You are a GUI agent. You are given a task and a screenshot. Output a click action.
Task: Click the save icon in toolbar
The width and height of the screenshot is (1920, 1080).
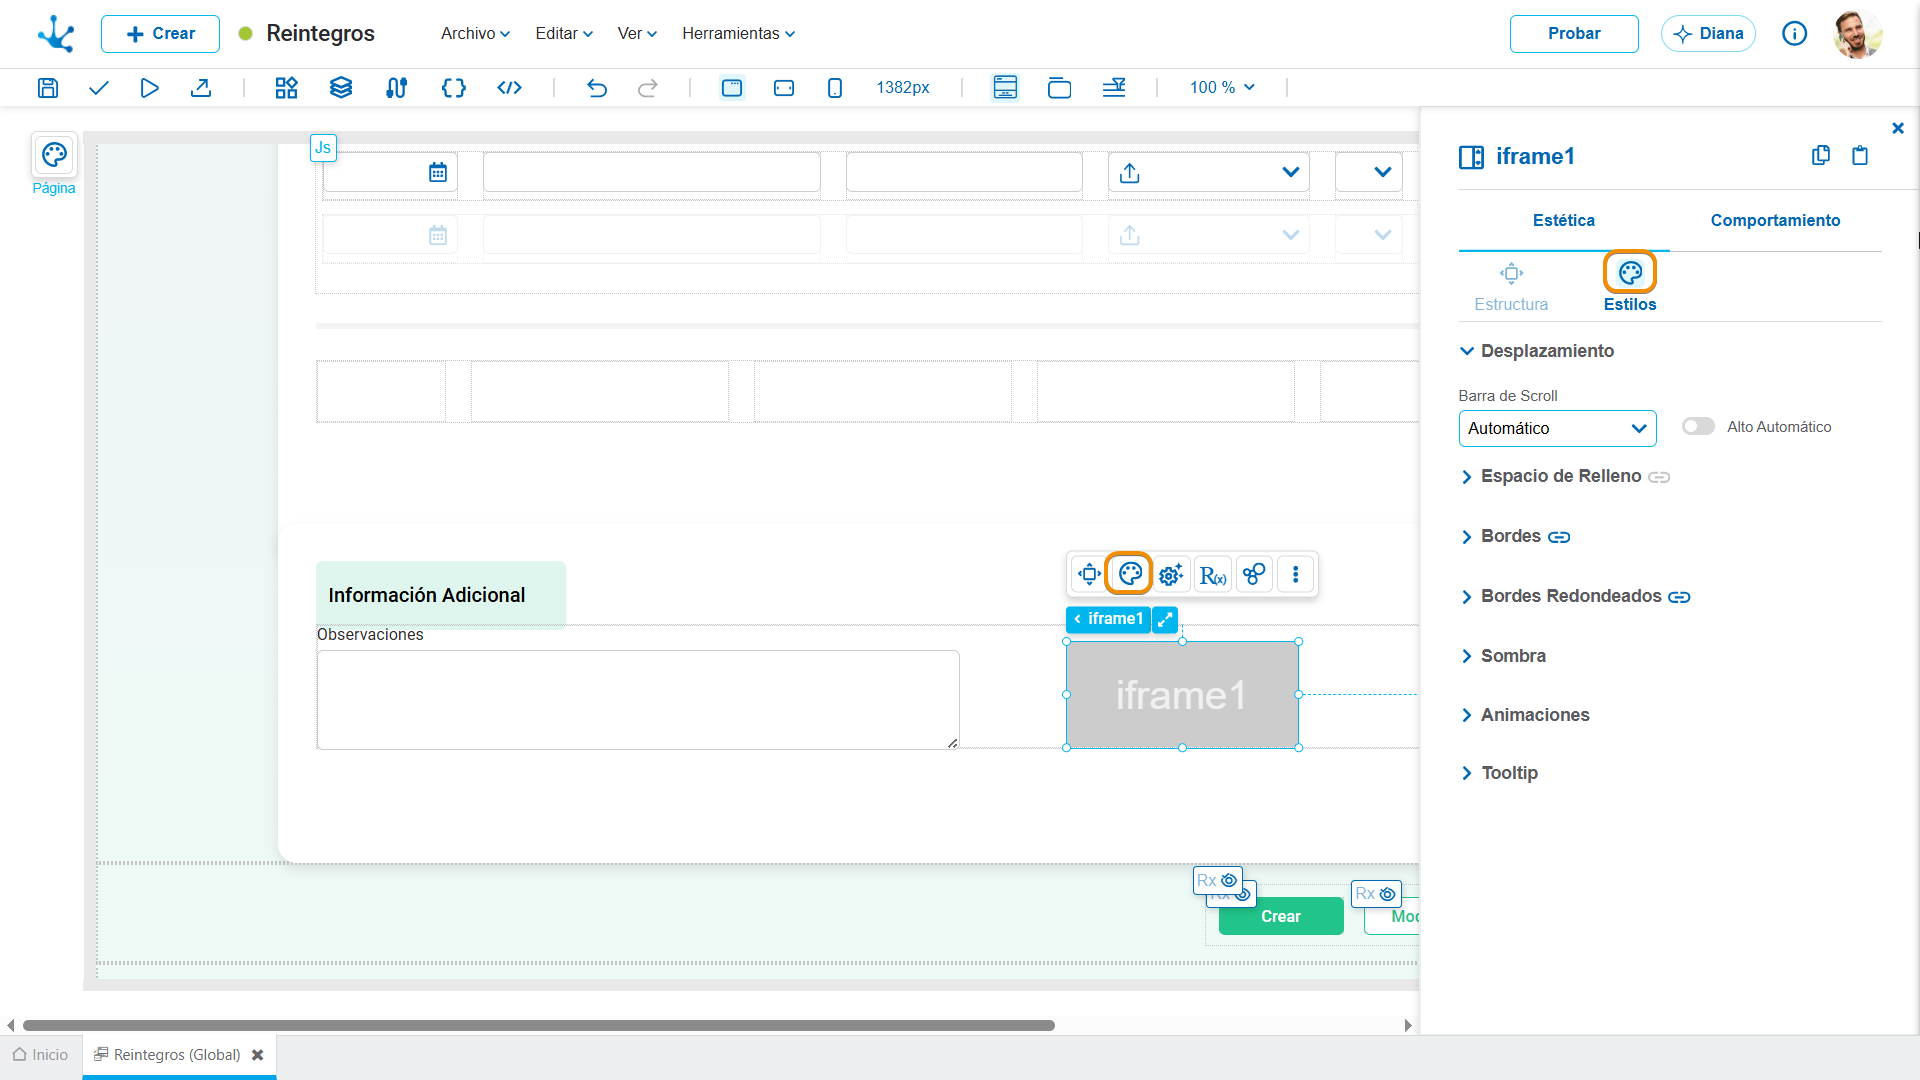point(47,88)
